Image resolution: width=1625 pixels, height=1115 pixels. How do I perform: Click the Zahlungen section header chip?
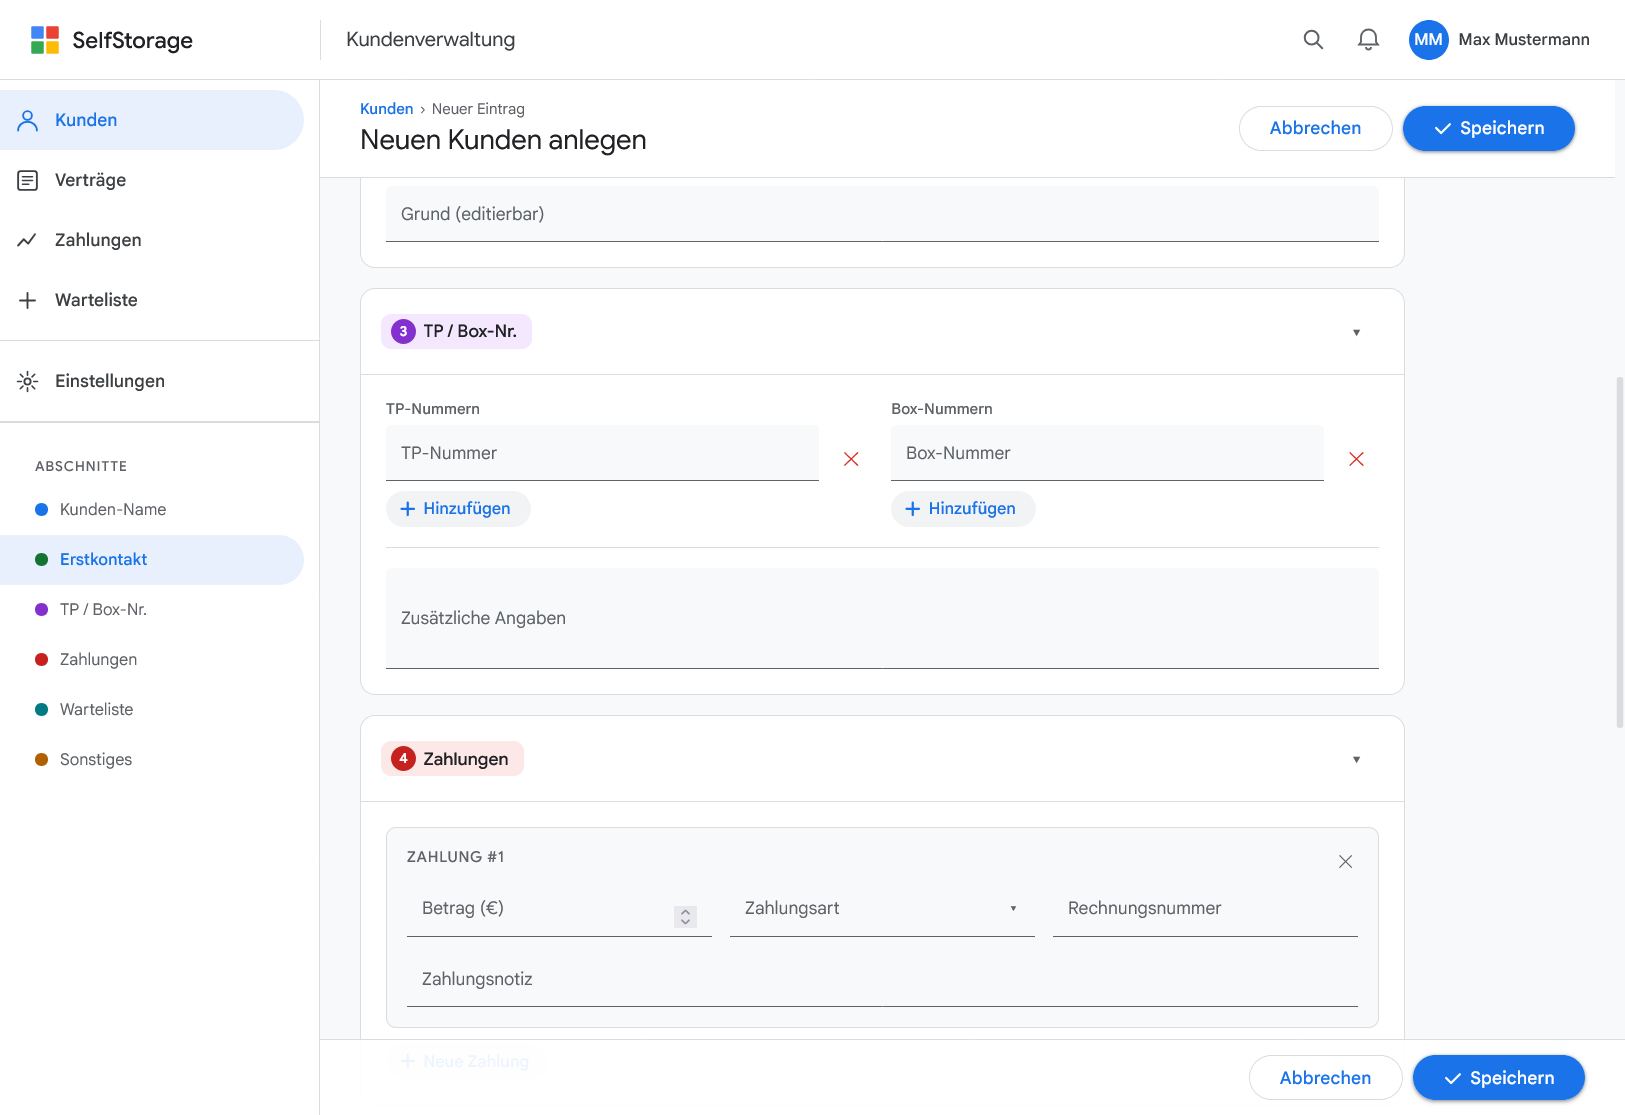point(452,759)
